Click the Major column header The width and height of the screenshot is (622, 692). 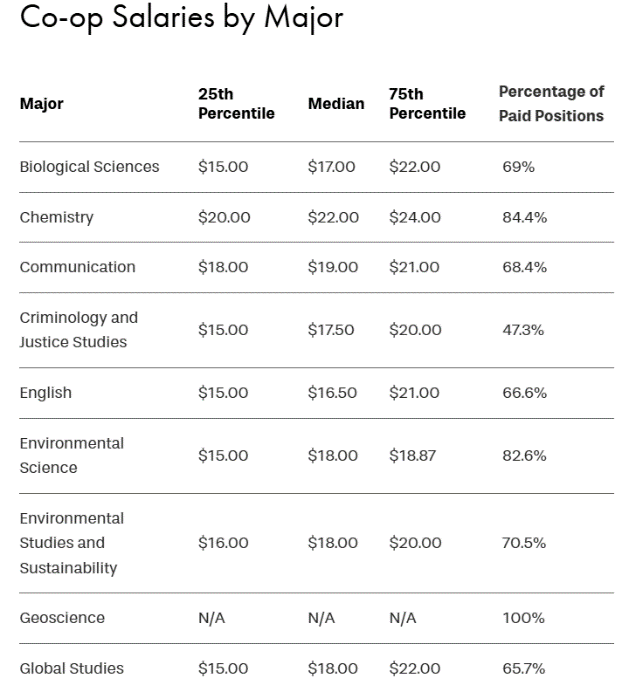(41, 103)
